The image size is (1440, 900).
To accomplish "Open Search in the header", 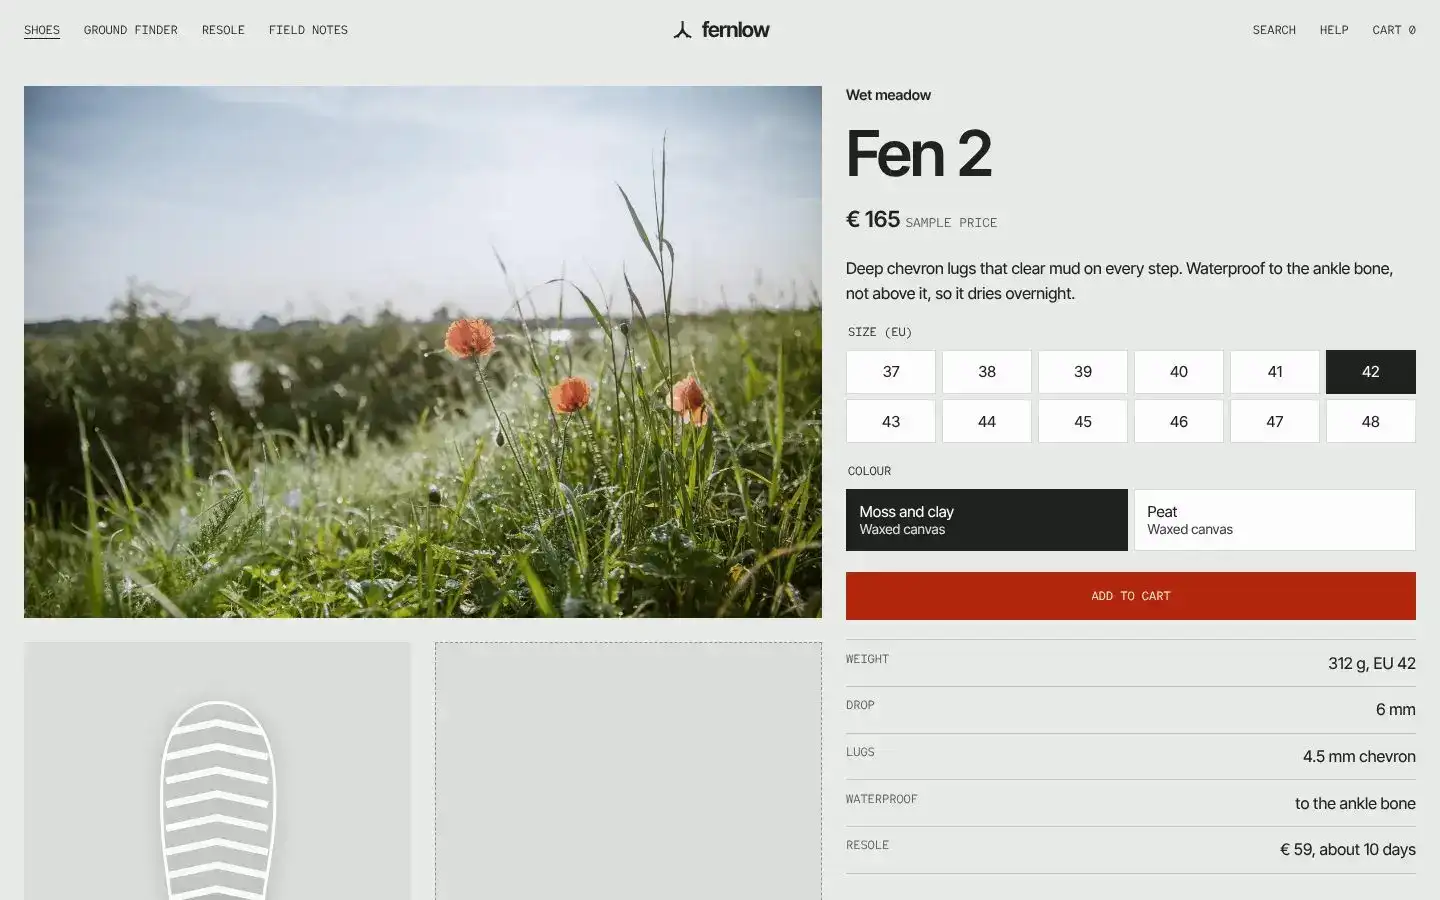I will pyautogui.click(x=1274, y=30).
